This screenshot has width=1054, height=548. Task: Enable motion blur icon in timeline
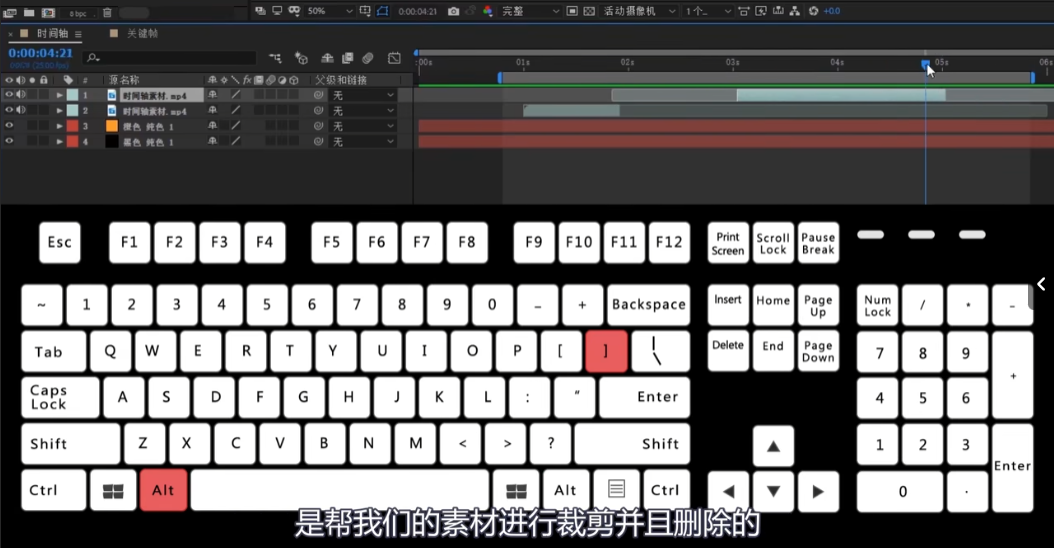pos(368,58)
